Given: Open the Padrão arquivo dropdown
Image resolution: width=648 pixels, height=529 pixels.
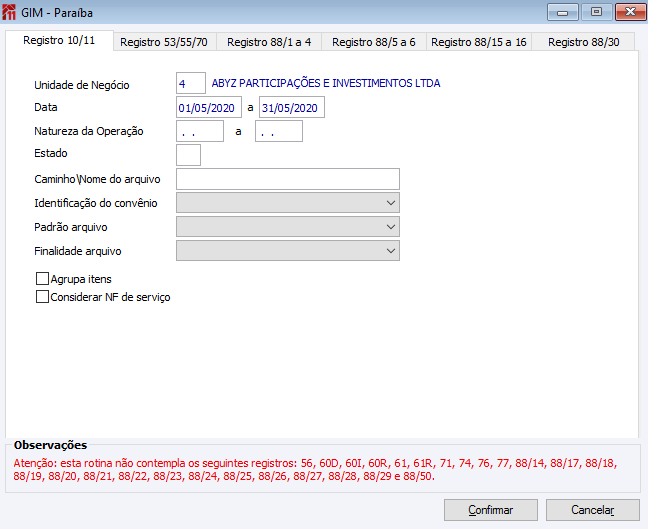Looking at the screenshot, I should click(288, 227).
